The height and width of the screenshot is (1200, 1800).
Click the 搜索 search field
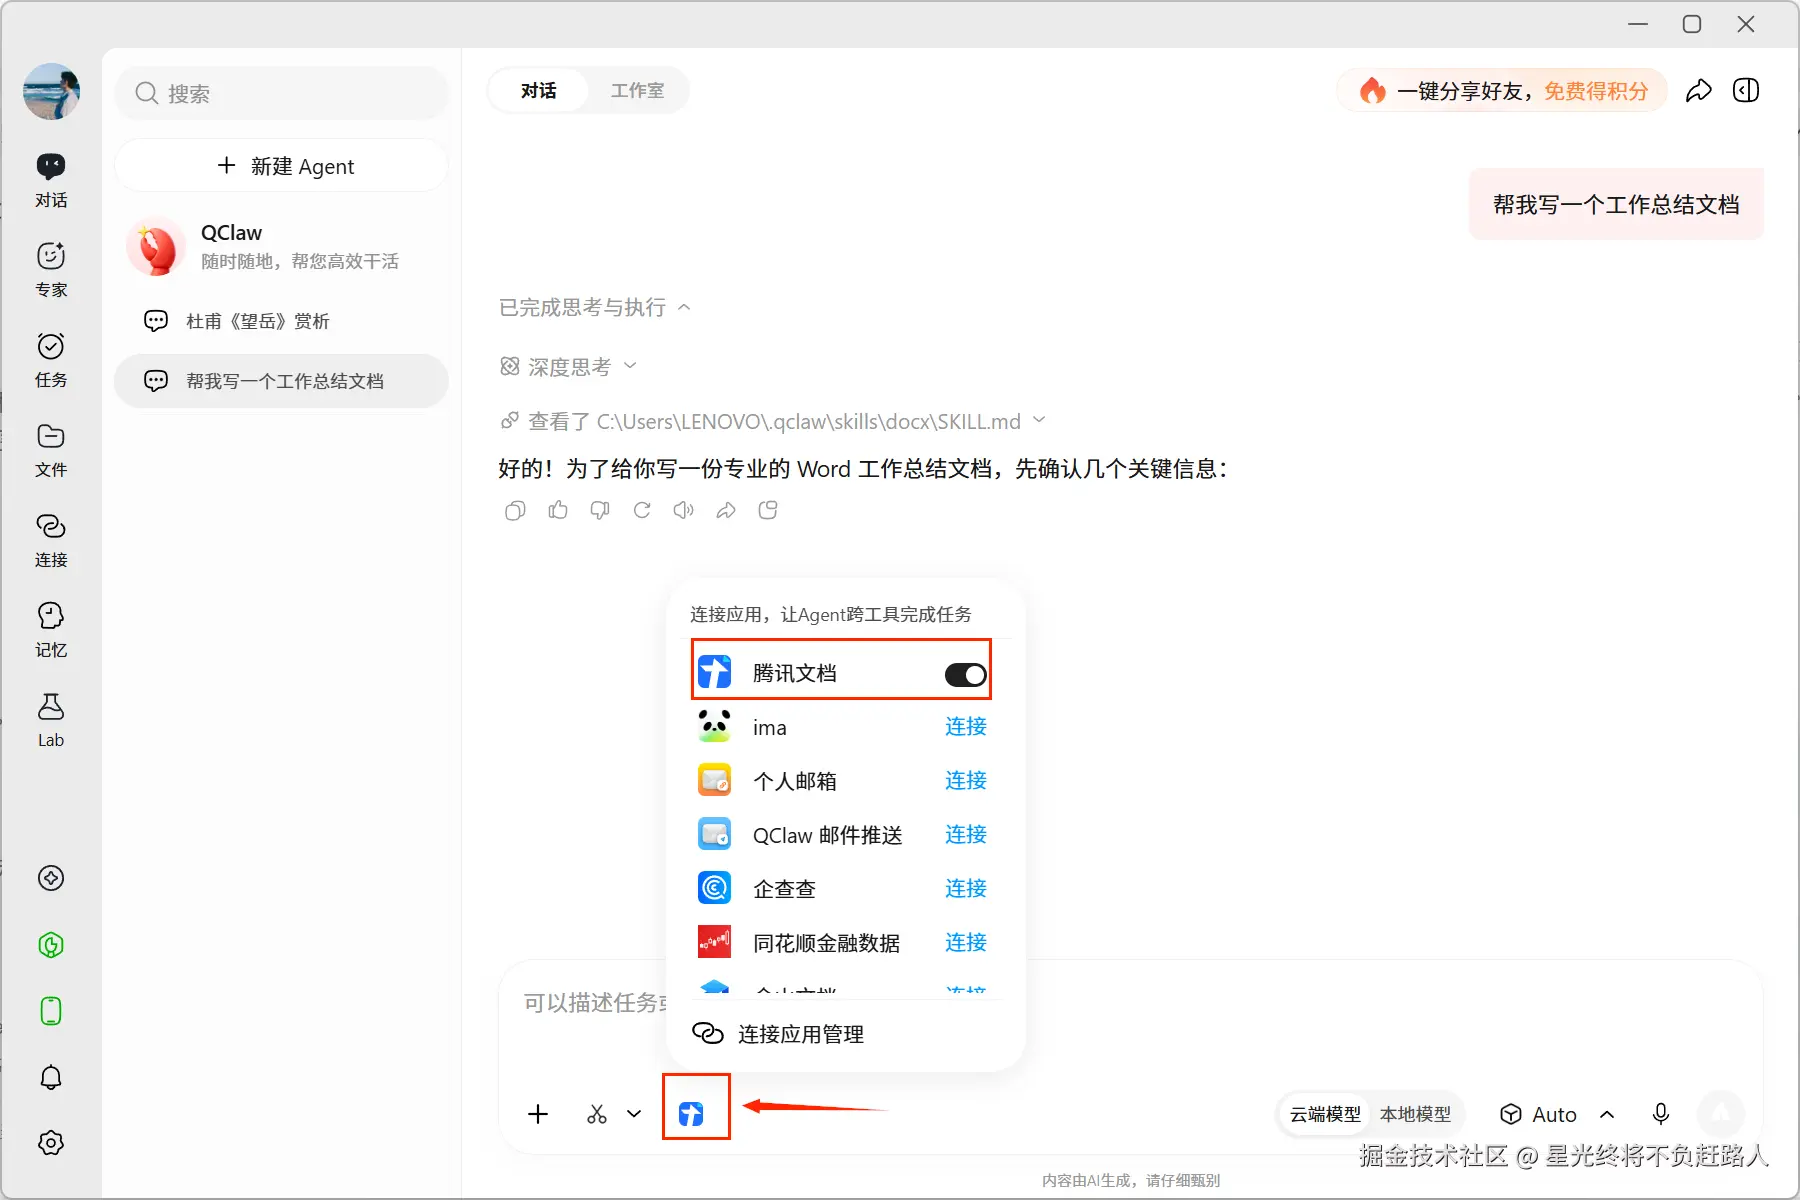[281, 93]
